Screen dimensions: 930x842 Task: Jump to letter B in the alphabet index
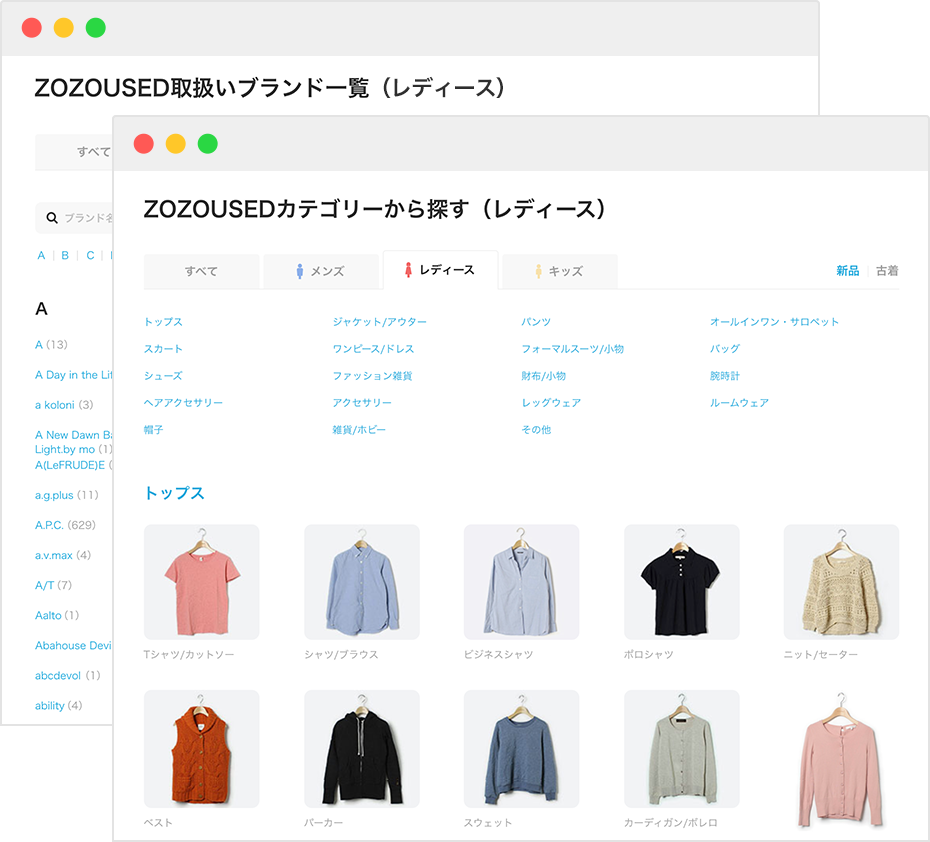tap(65, 256)
